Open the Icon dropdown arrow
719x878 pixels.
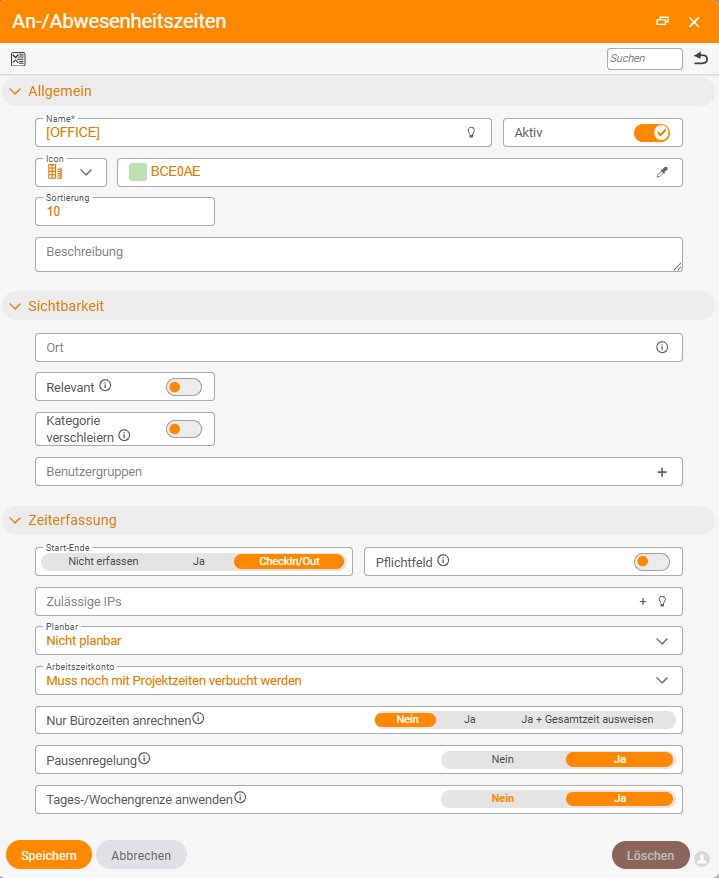click(86, 172)
